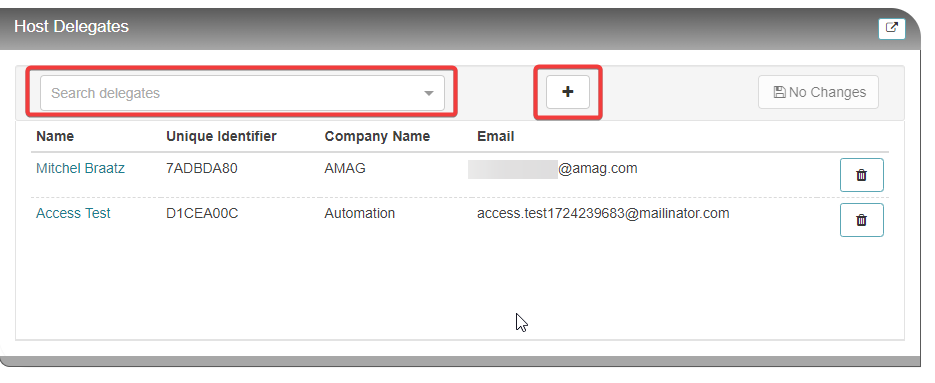Screen dimensions: 935x383
Task: Click the Host Delegates panel title
Action: (x=72, y=26)
